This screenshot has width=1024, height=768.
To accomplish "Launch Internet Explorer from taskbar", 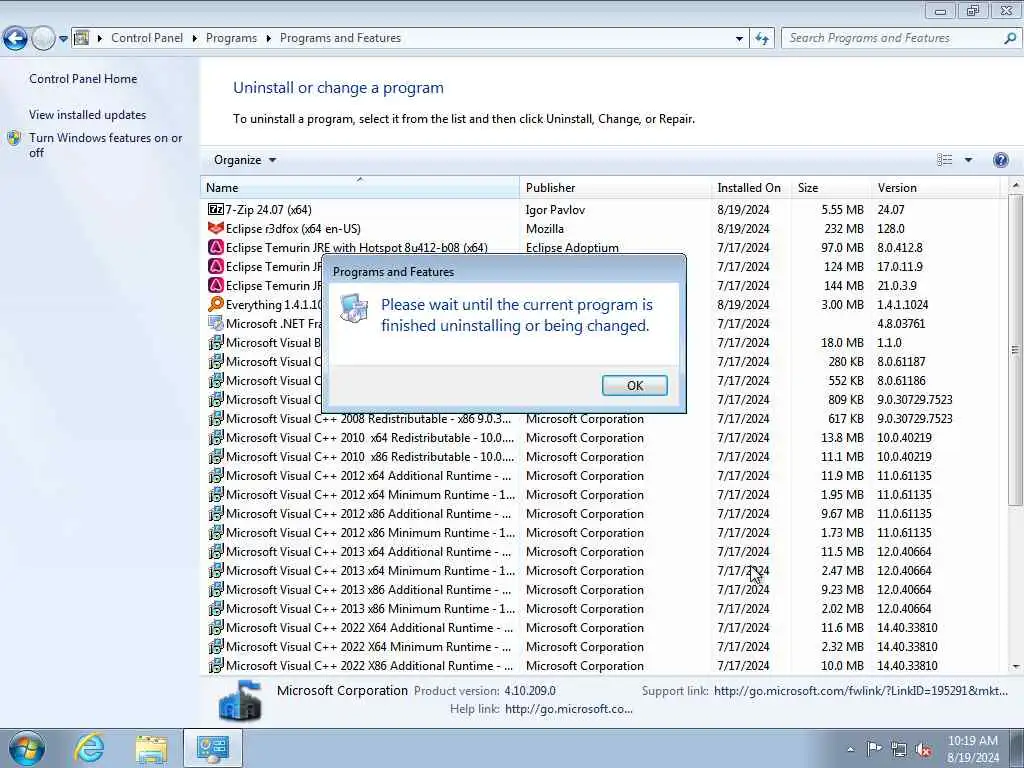I will pos(89,748).
